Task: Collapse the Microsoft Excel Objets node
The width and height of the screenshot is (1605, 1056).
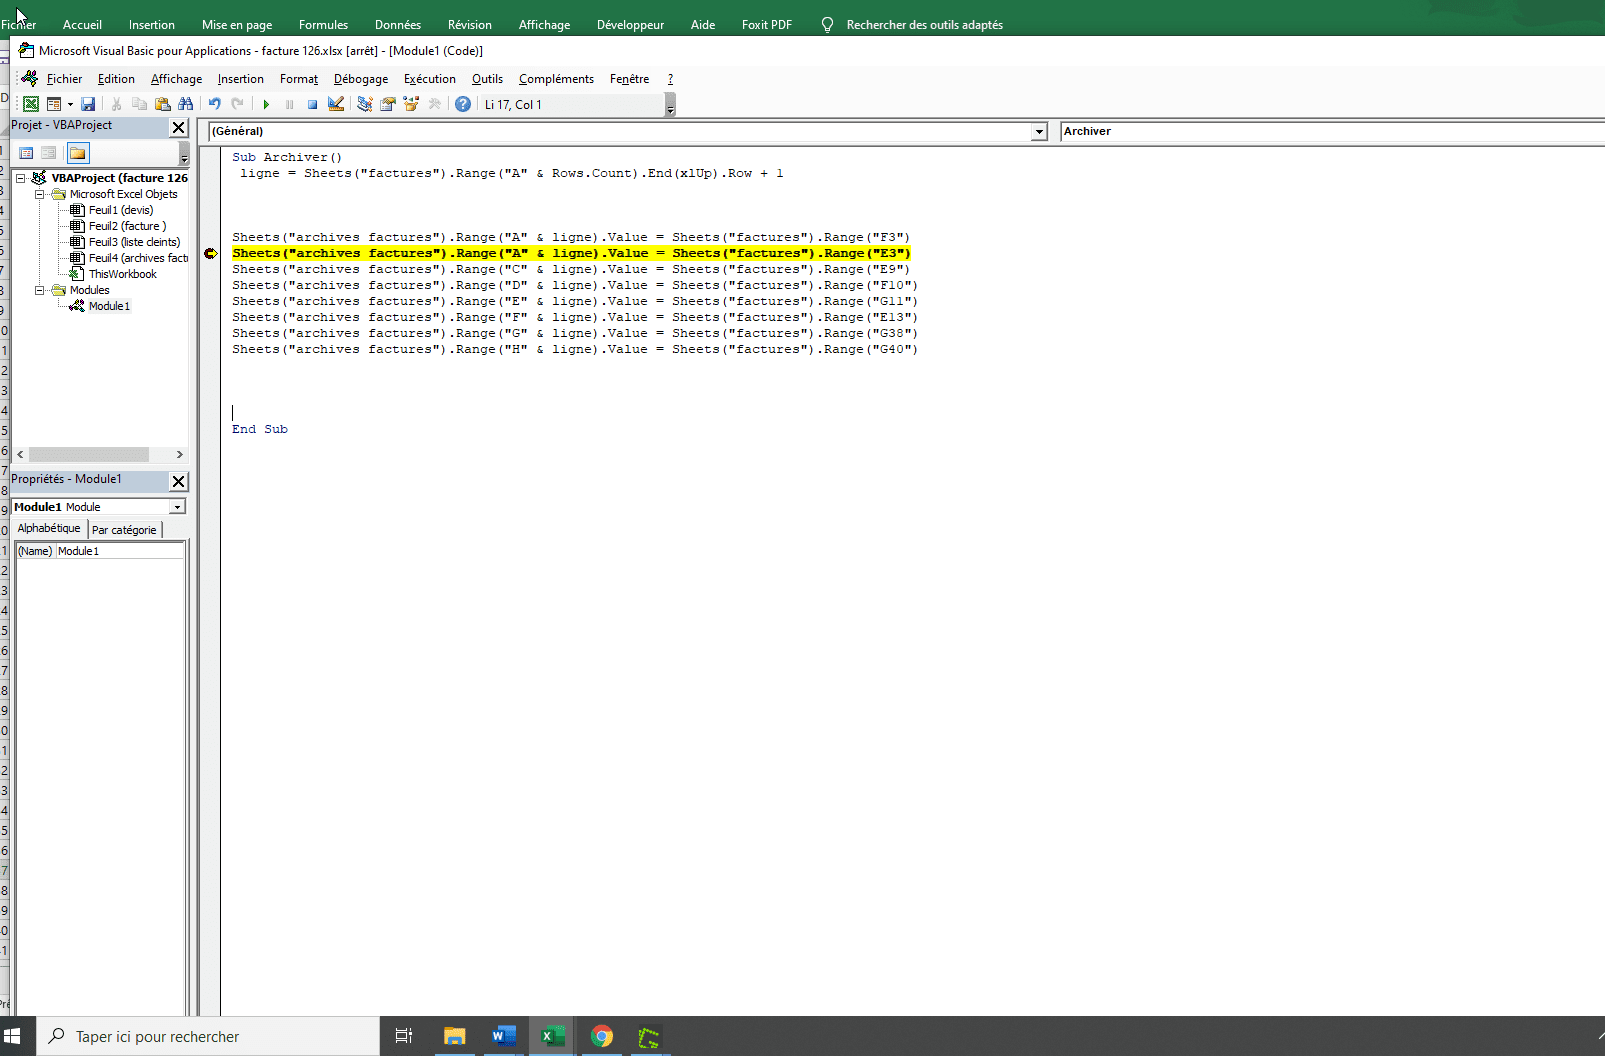Action: point(40,194)
